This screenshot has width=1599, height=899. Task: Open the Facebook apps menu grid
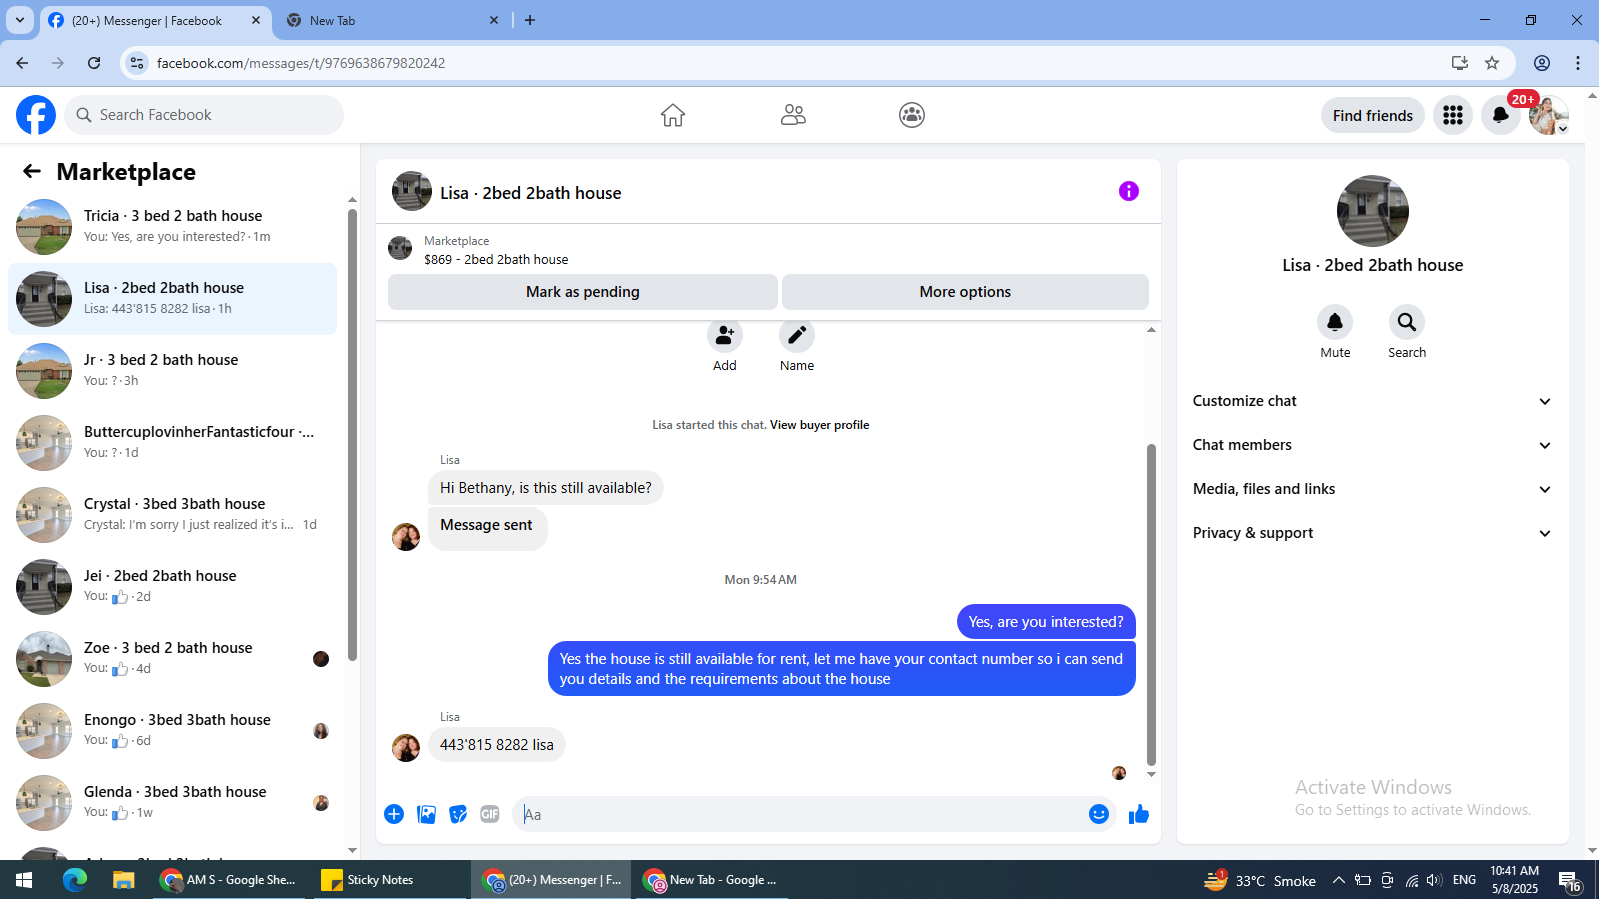1453,115
